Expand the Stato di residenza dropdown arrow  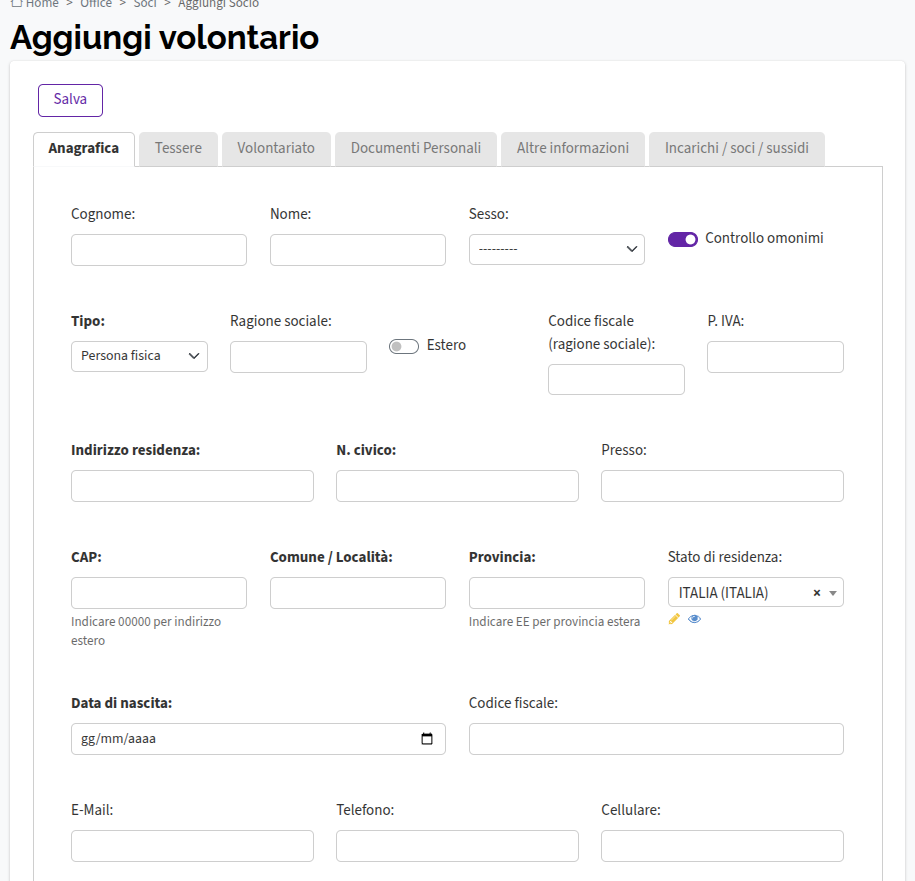833,593
